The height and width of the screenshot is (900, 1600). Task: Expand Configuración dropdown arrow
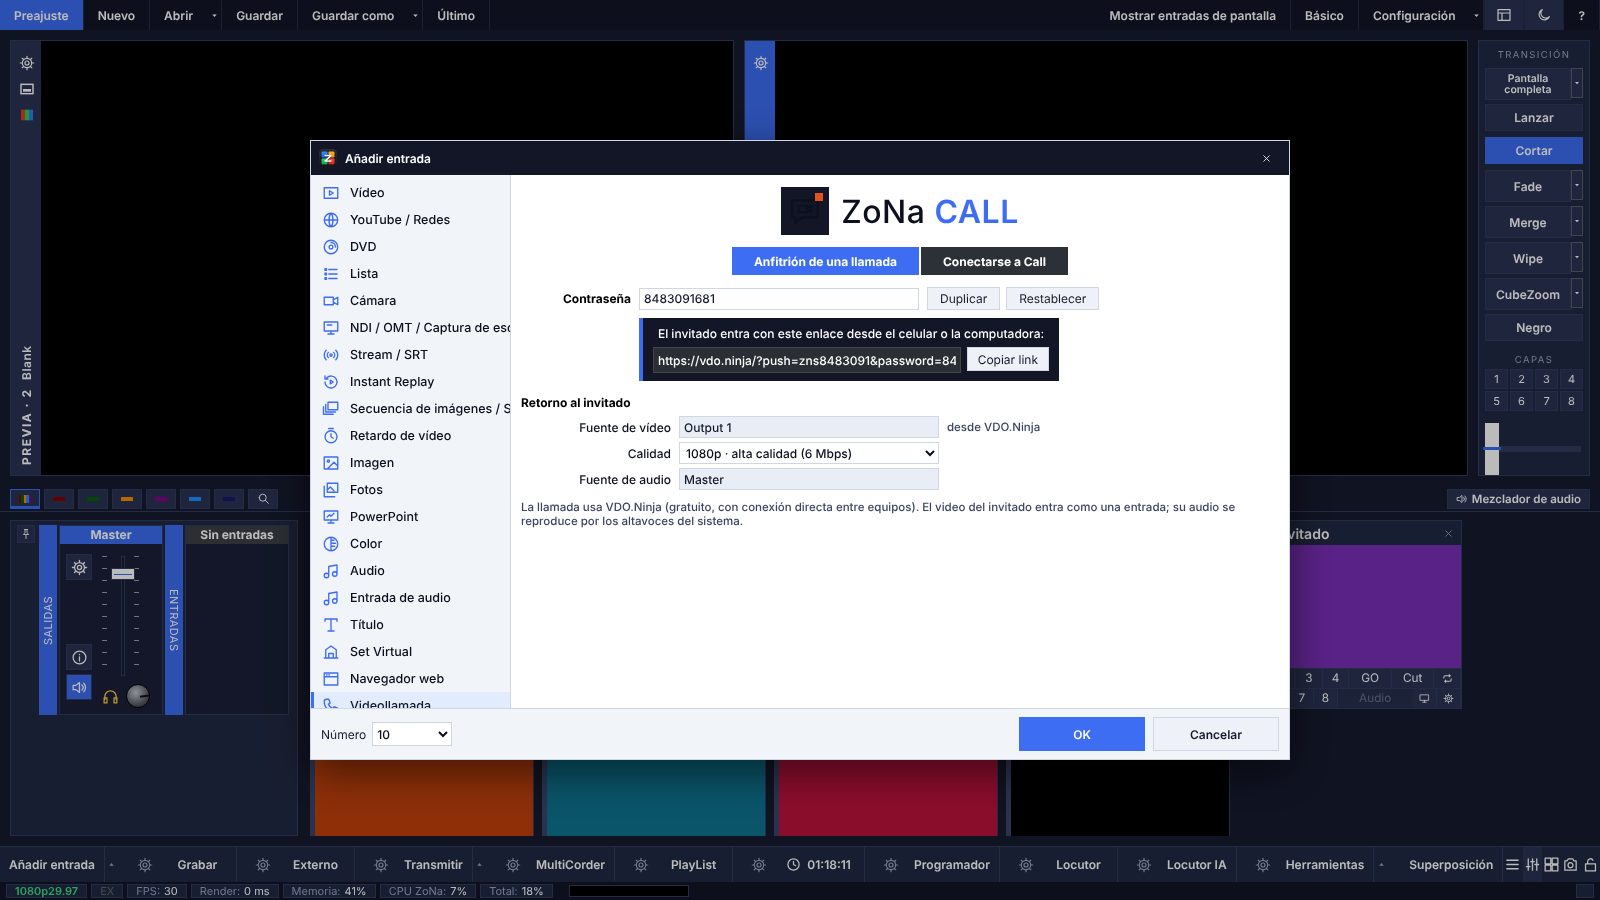tap(1476, 15)
